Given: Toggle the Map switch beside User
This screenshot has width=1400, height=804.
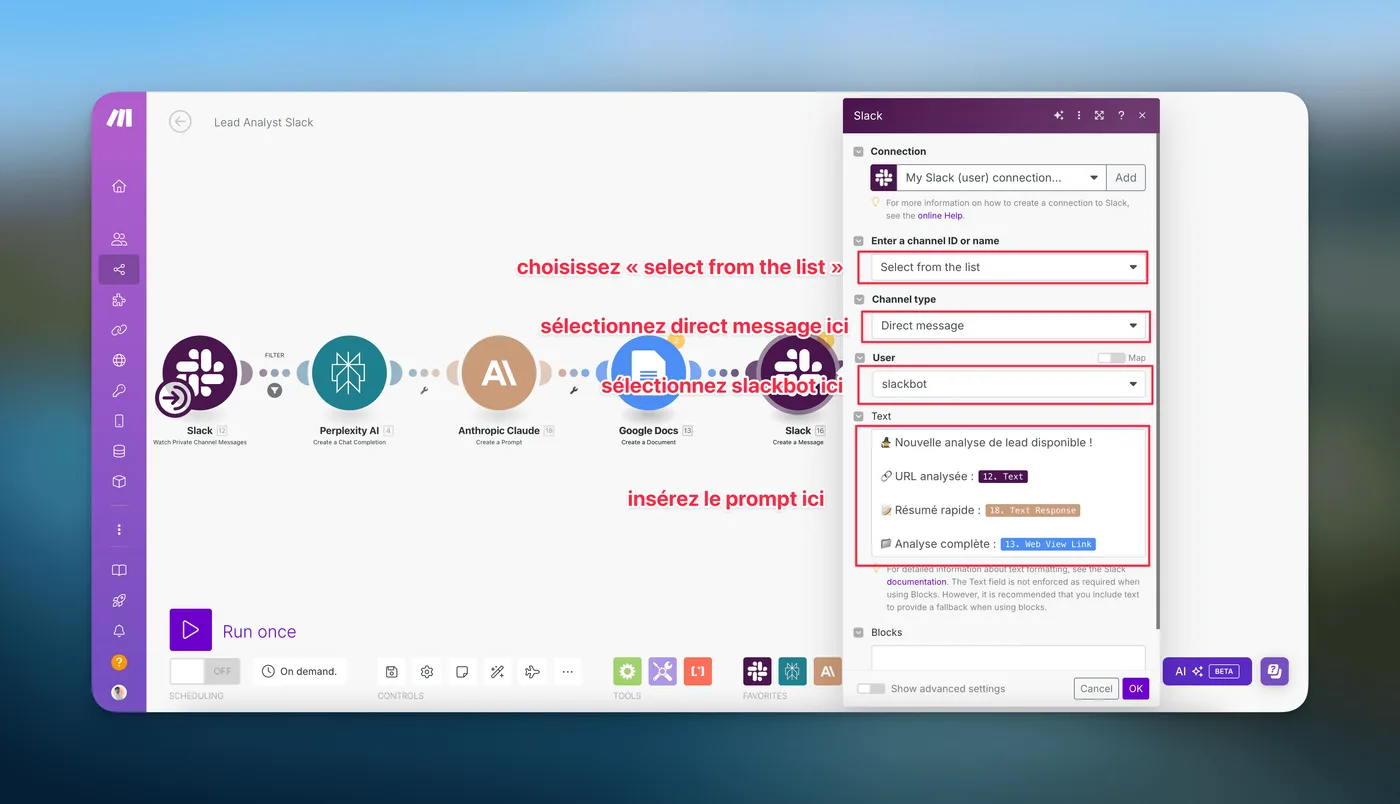Looking at the screenshot, I should 1111,357.
